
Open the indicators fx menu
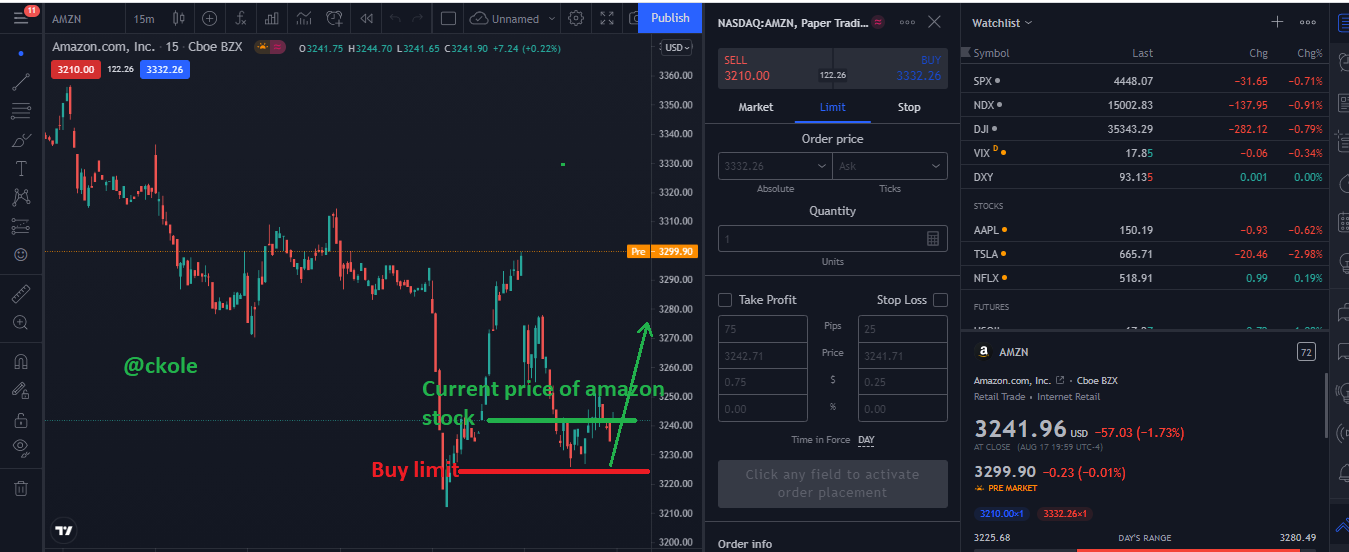[x=240, y=18]
